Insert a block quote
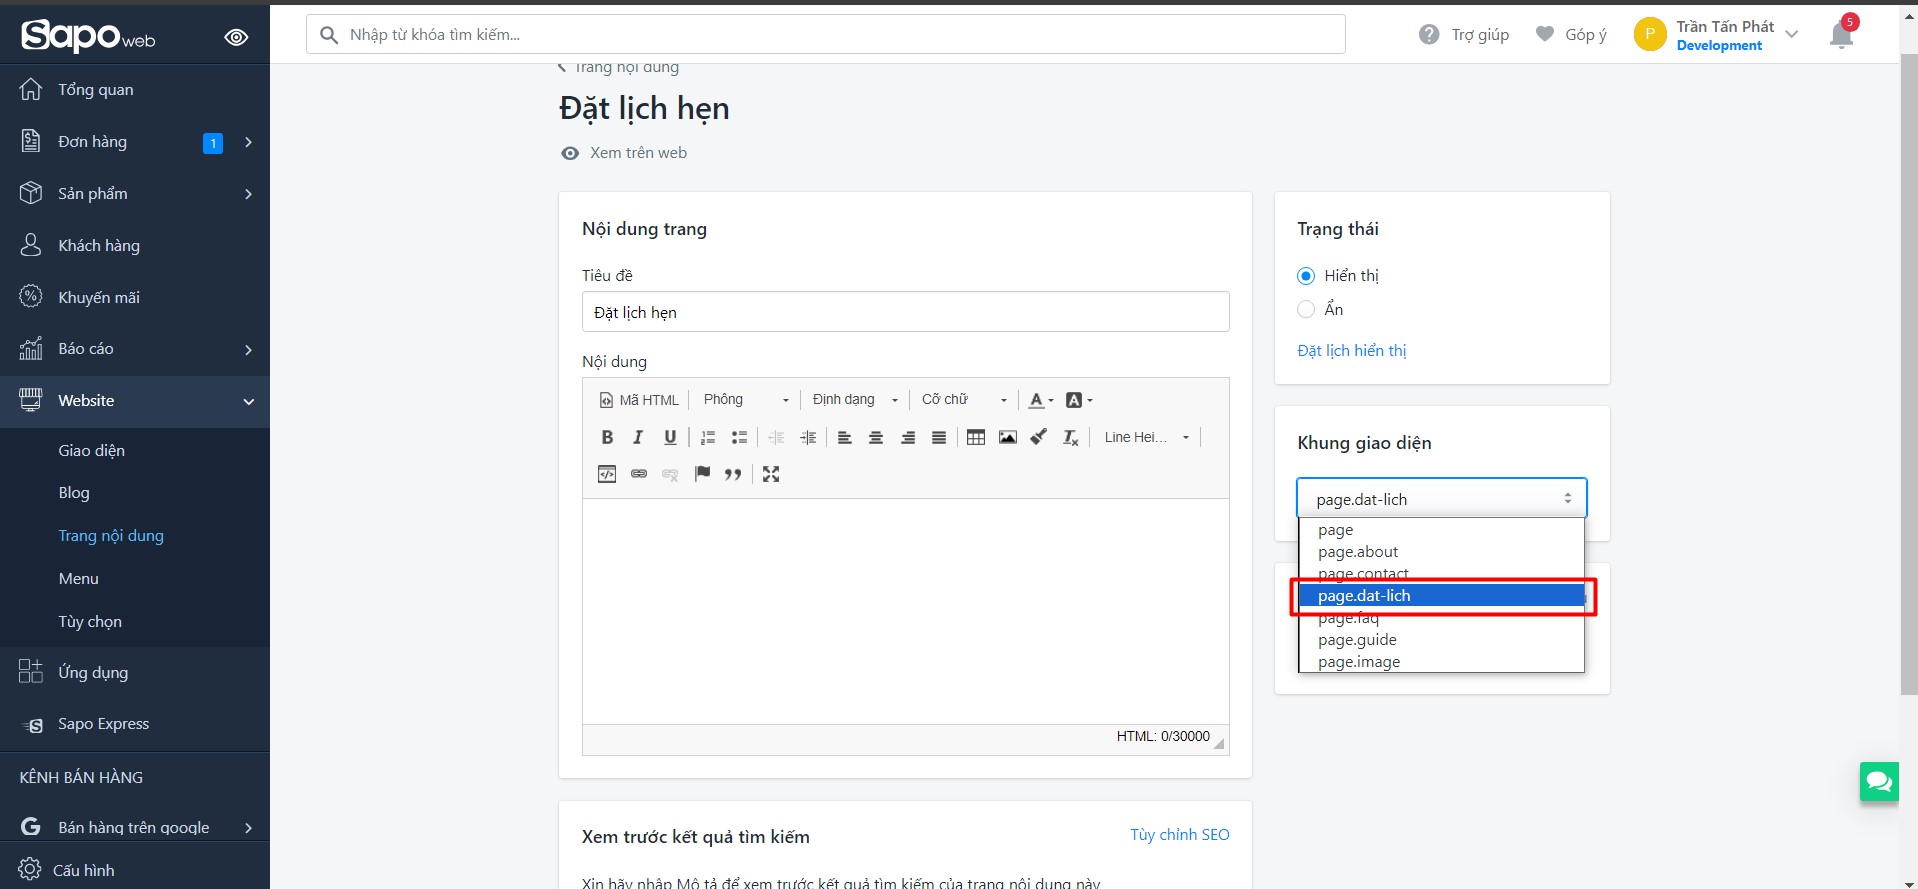Viewport: 1918px width, 889px height. 733,474
